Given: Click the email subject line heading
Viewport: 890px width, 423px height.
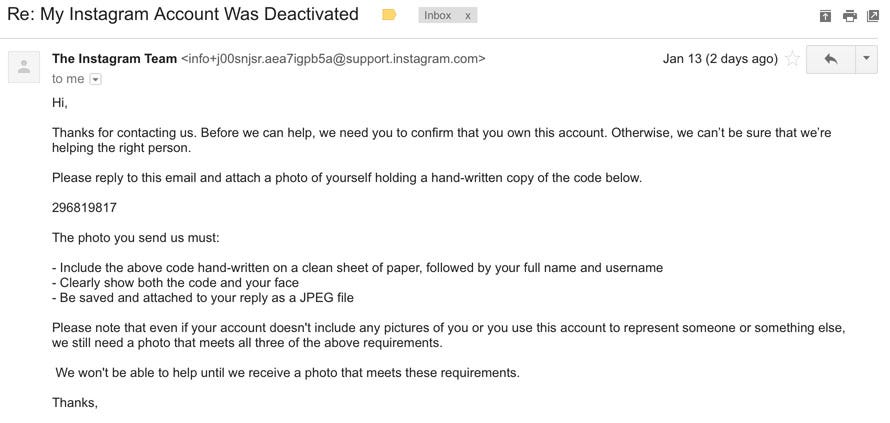Looking at the screenshot, I should click(x=183, y=14).
